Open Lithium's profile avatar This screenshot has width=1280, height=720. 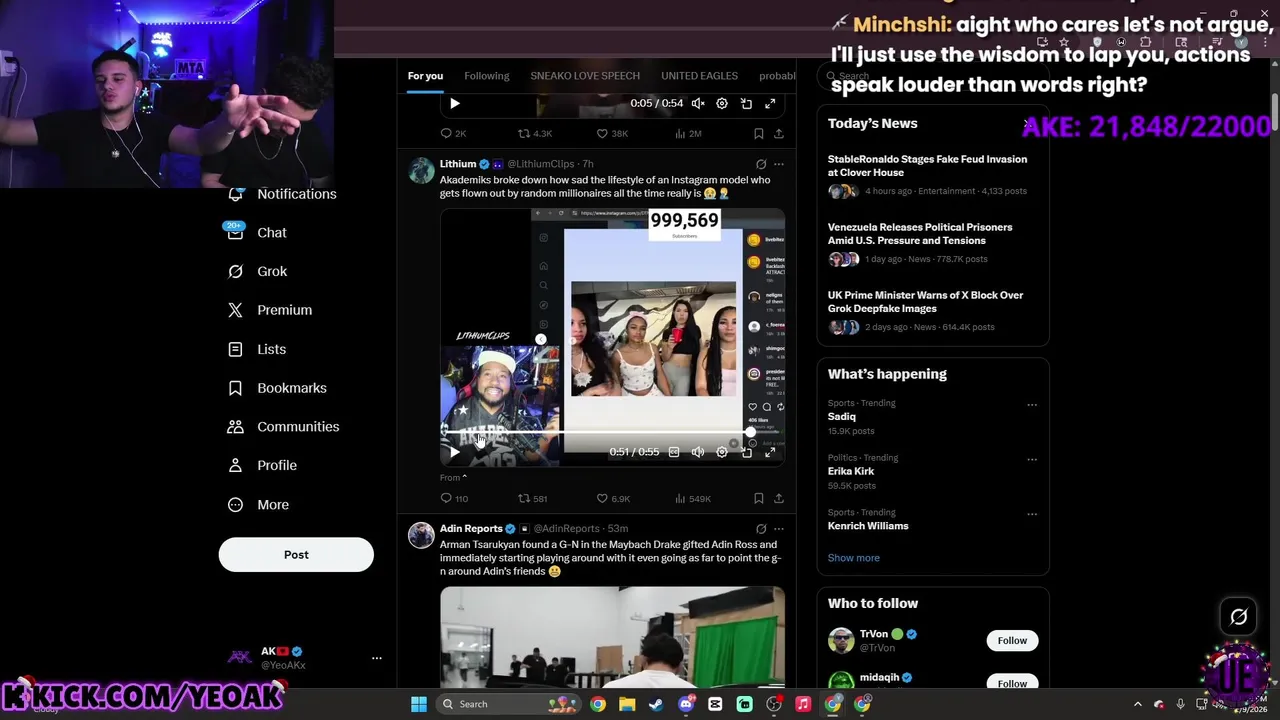[421, 170]
